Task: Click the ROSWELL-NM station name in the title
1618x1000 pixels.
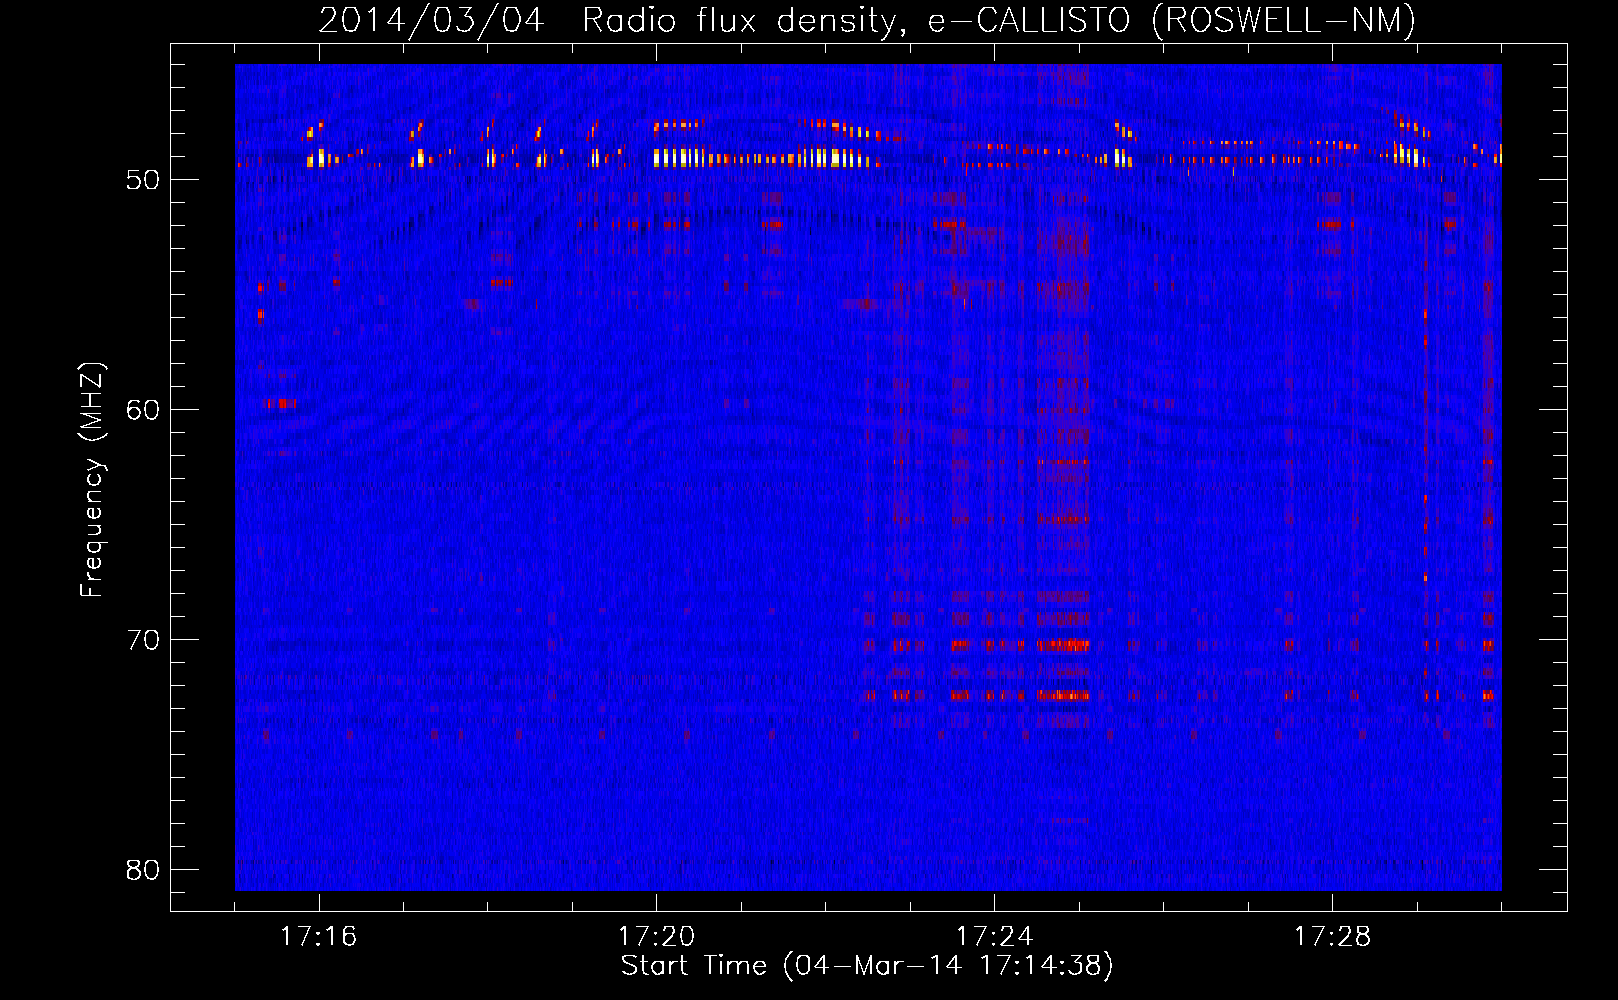Action: click(x=1284, y=20)
